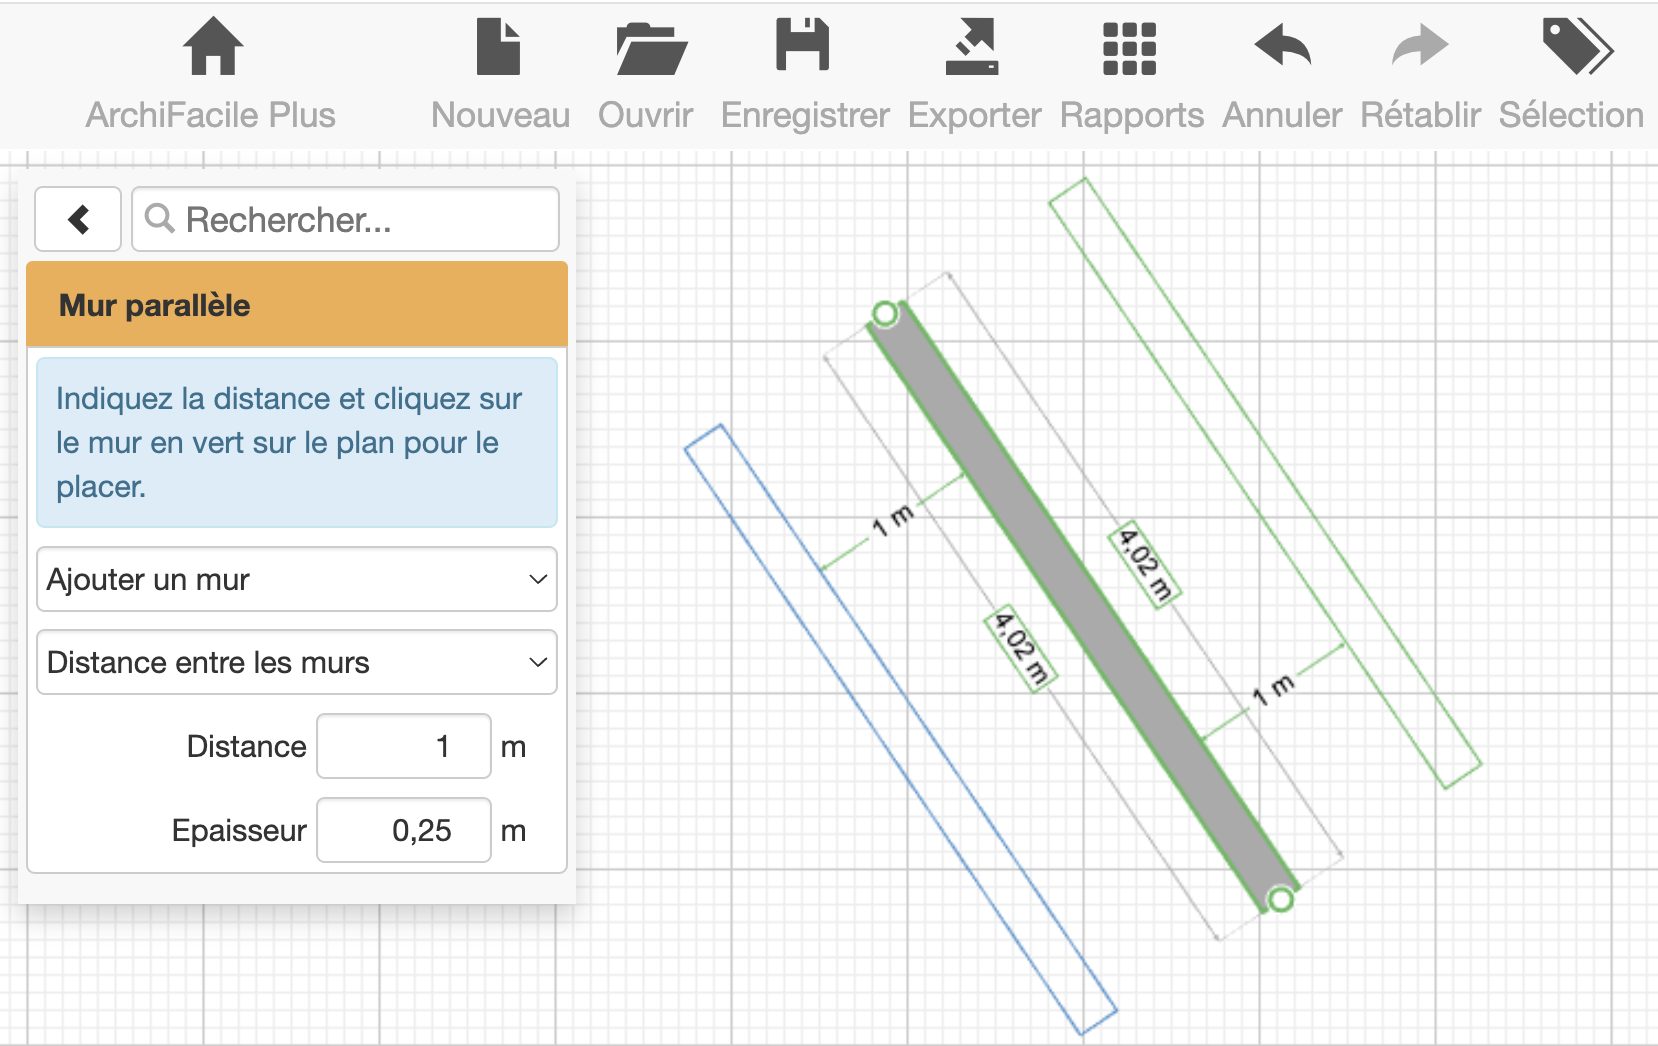Export the plan via Exporter icon
The height and width of the screenshot is (1046, 1658).
972,47
